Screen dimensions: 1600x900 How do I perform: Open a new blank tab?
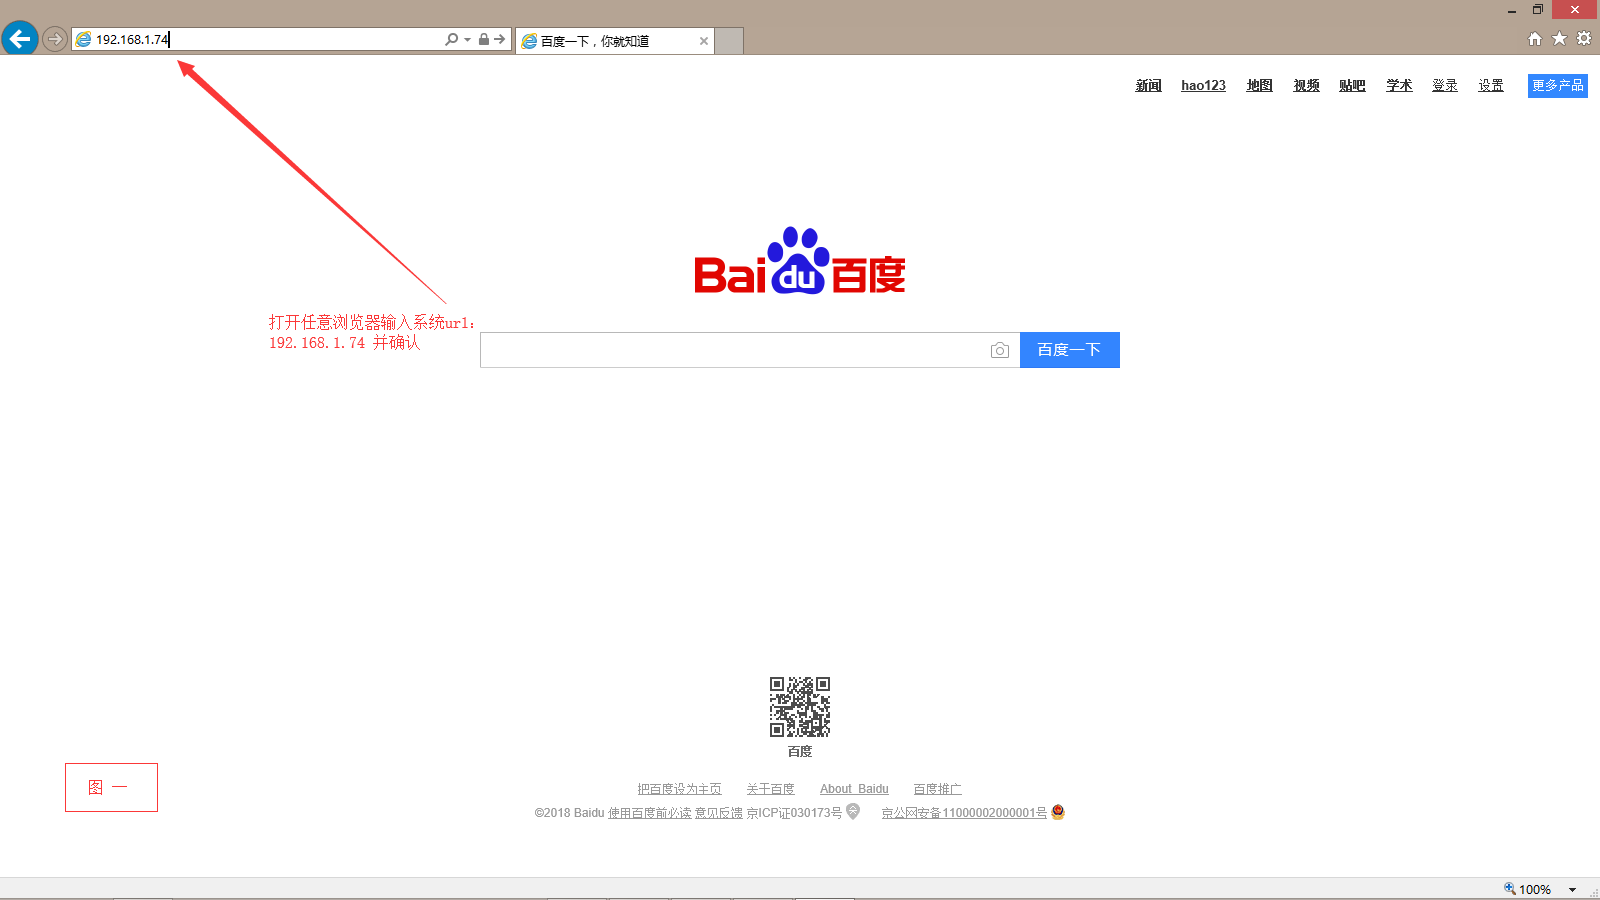pyautogui.click(x=729, y=41)
